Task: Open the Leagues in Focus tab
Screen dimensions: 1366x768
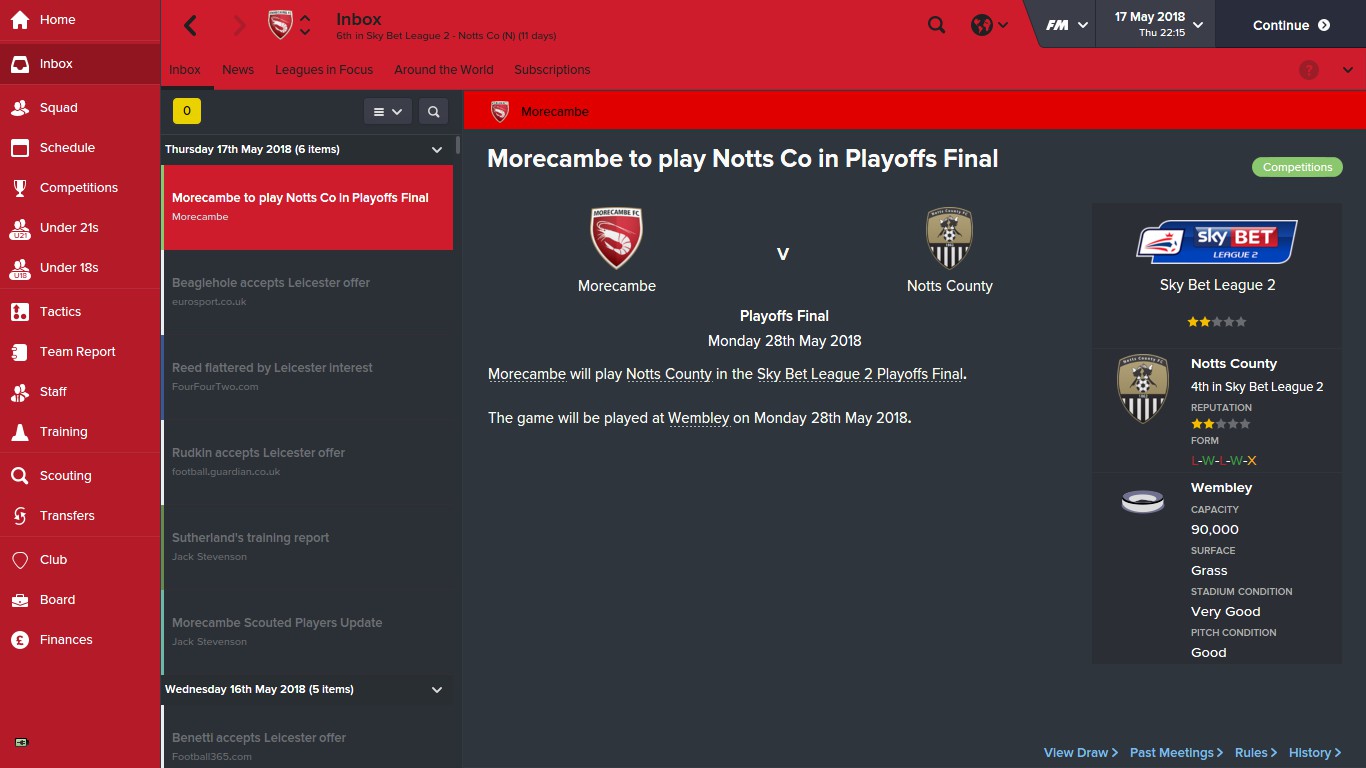Action: coord(324,70)
